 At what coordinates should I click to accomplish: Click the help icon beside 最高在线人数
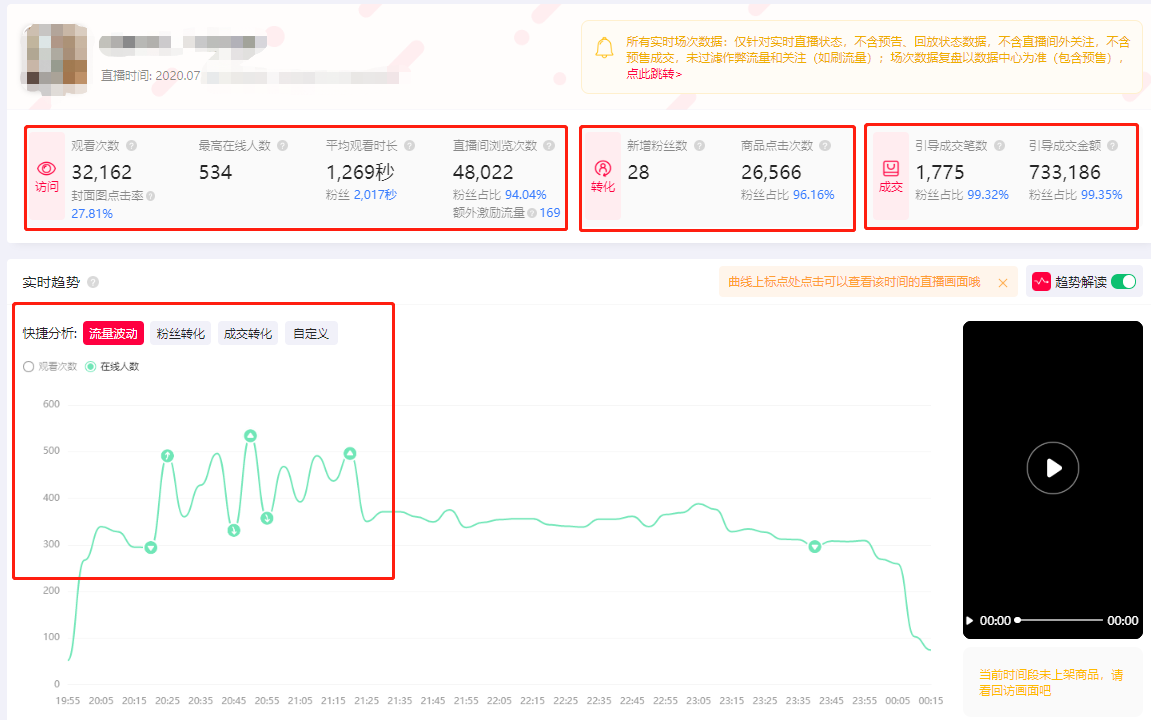click(x=282, y=146)
